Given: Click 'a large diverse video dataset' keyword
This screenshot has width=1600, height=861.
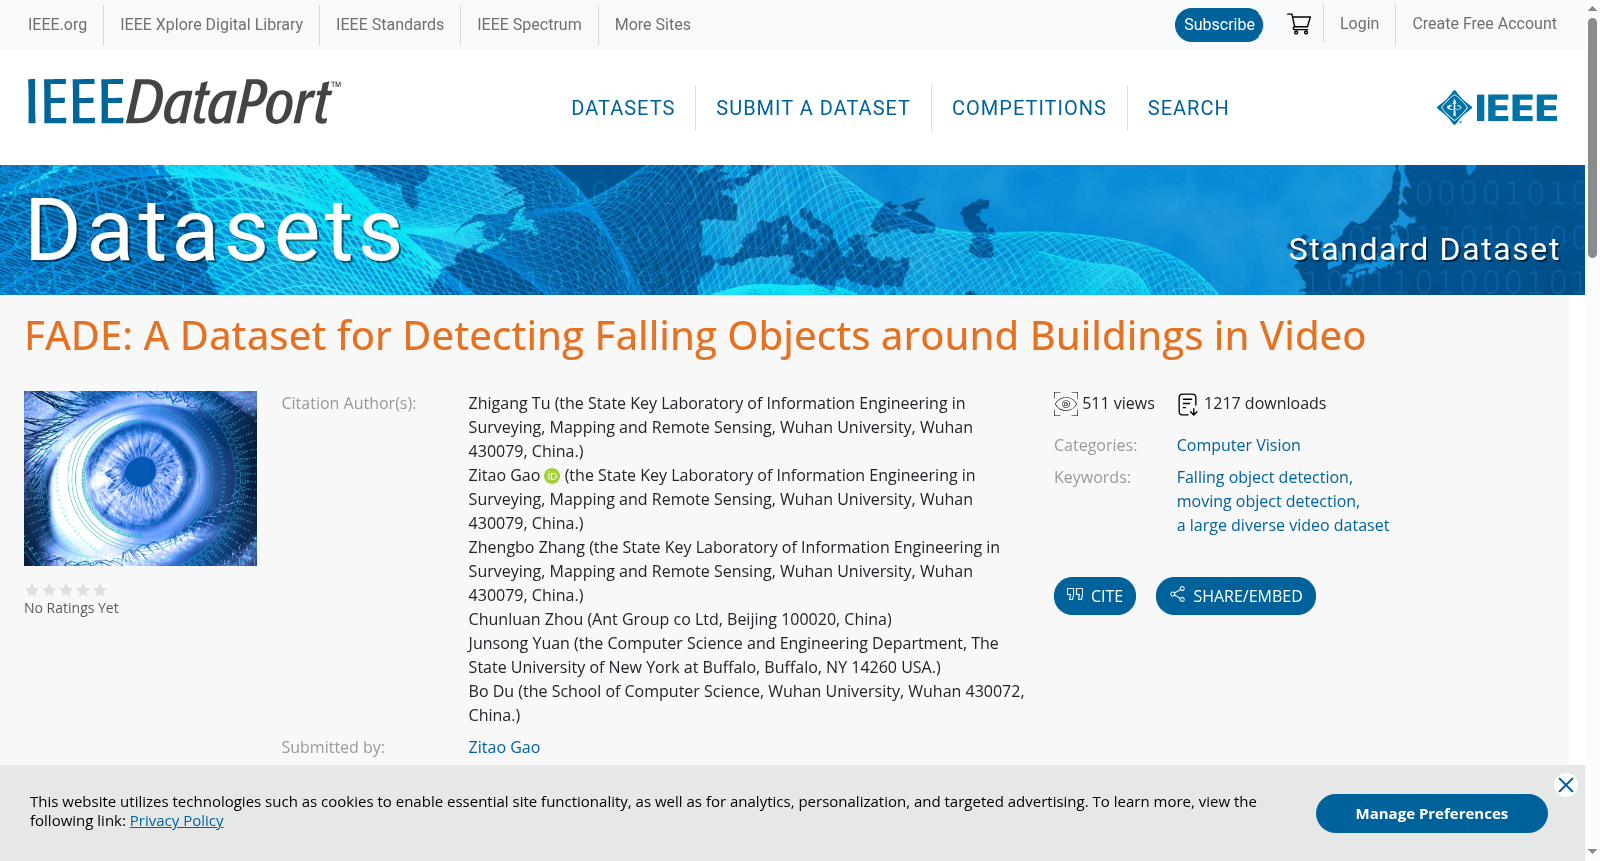Looking at the screenshot, I should 1283,526.
